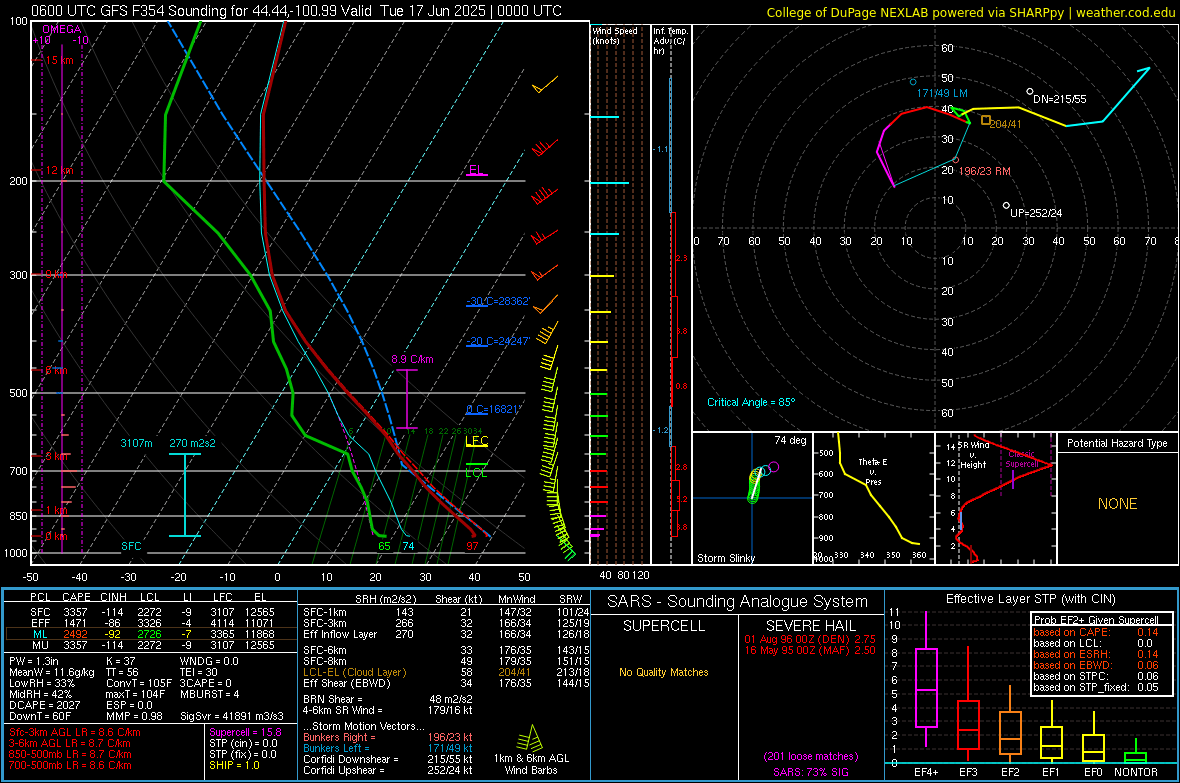Click the 'Critical Angle = 85°' text
The image size is (1180, 783).
[751, 402]
